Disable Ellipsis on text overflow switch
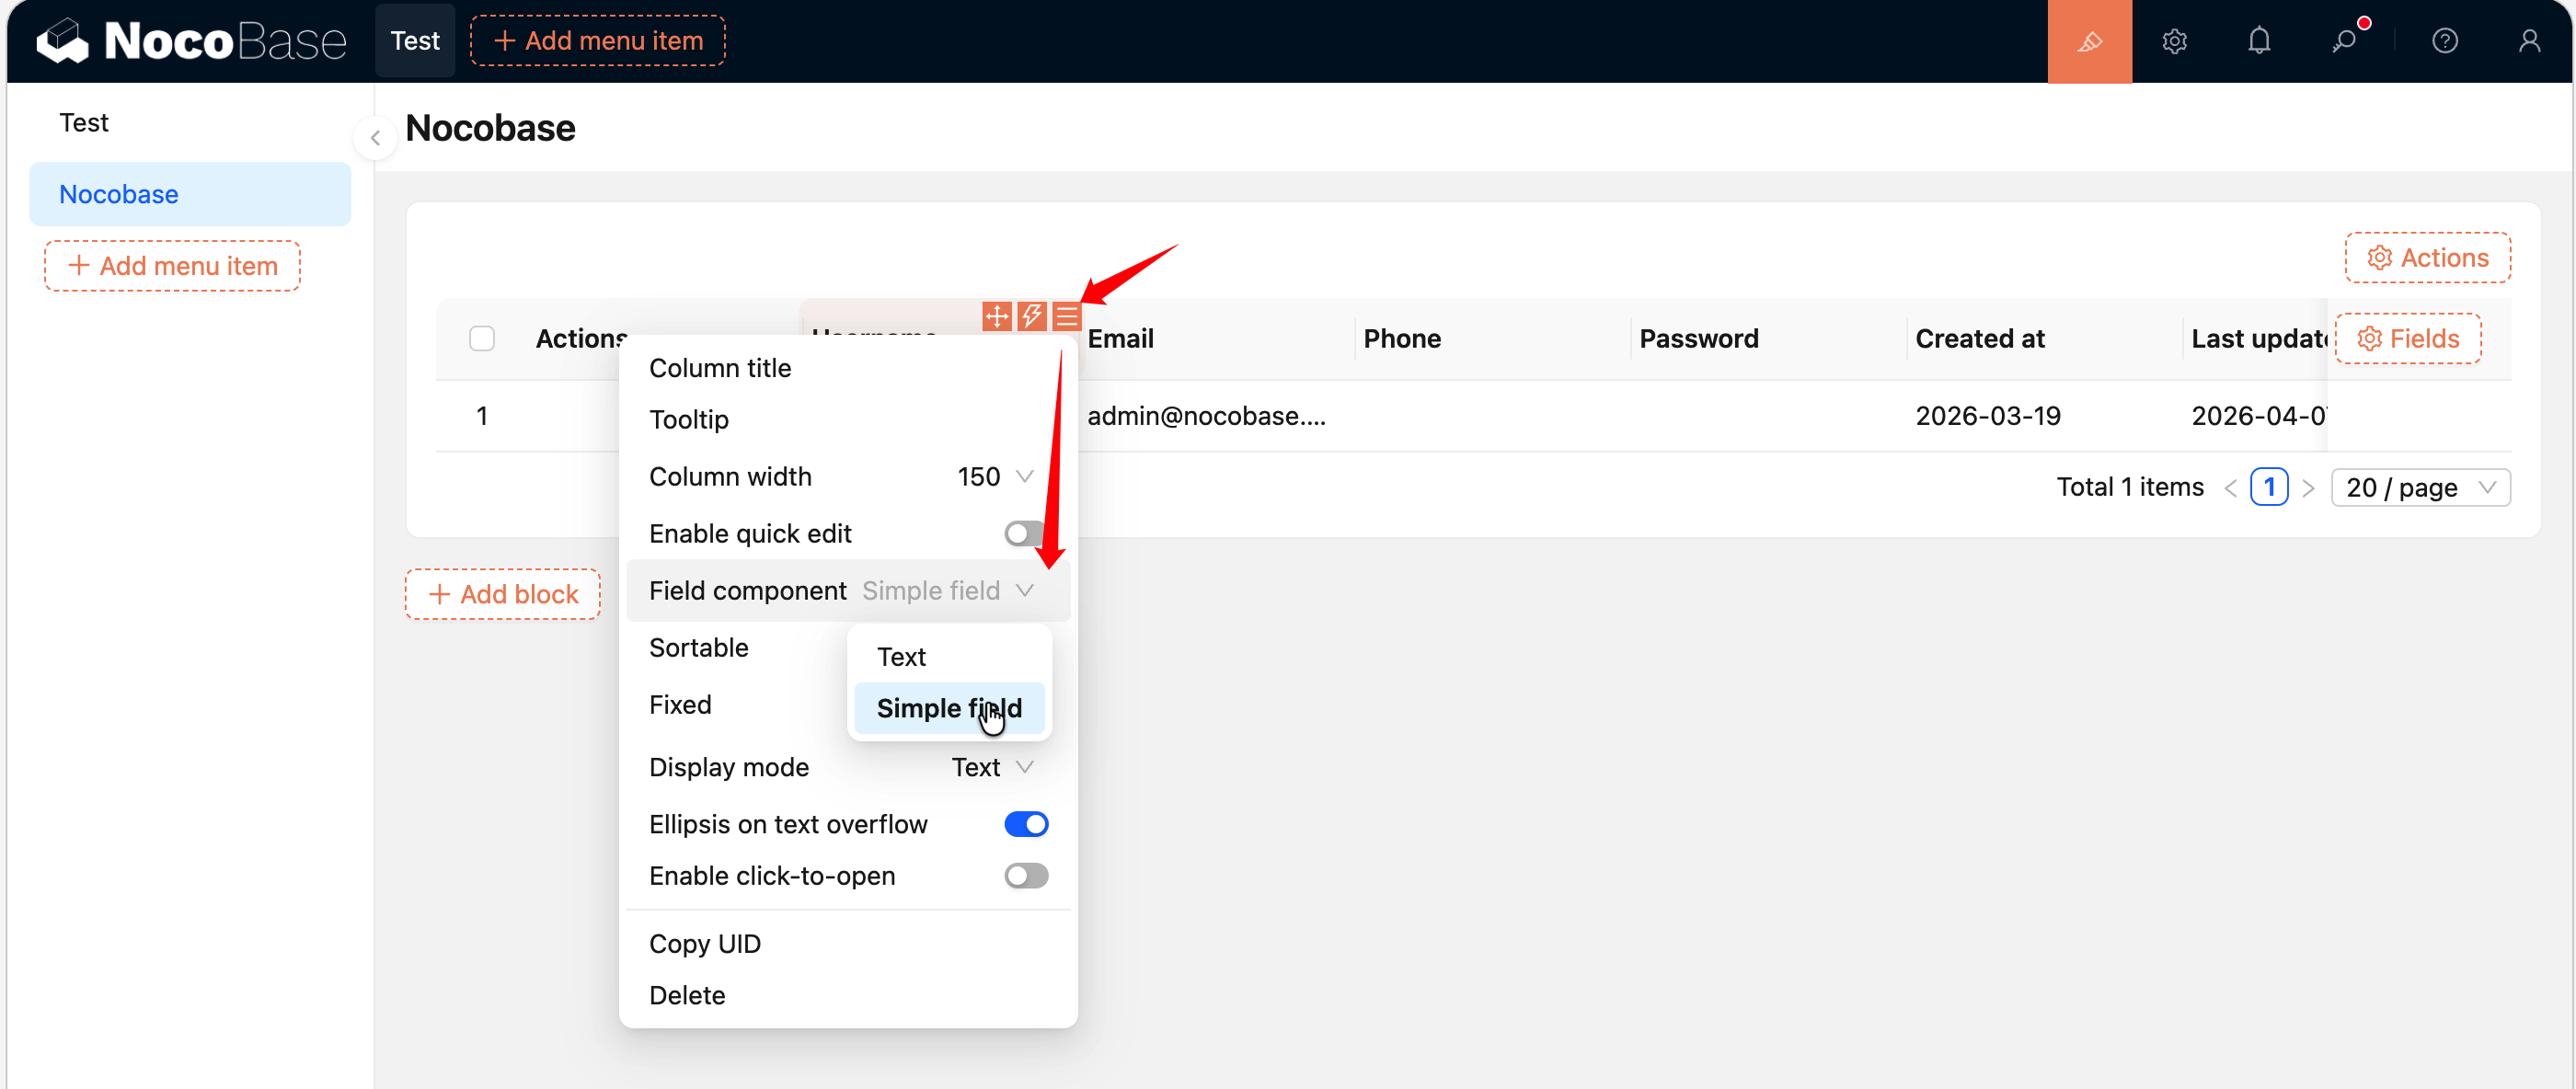2576x1089 pixels. pos(1025,824)
